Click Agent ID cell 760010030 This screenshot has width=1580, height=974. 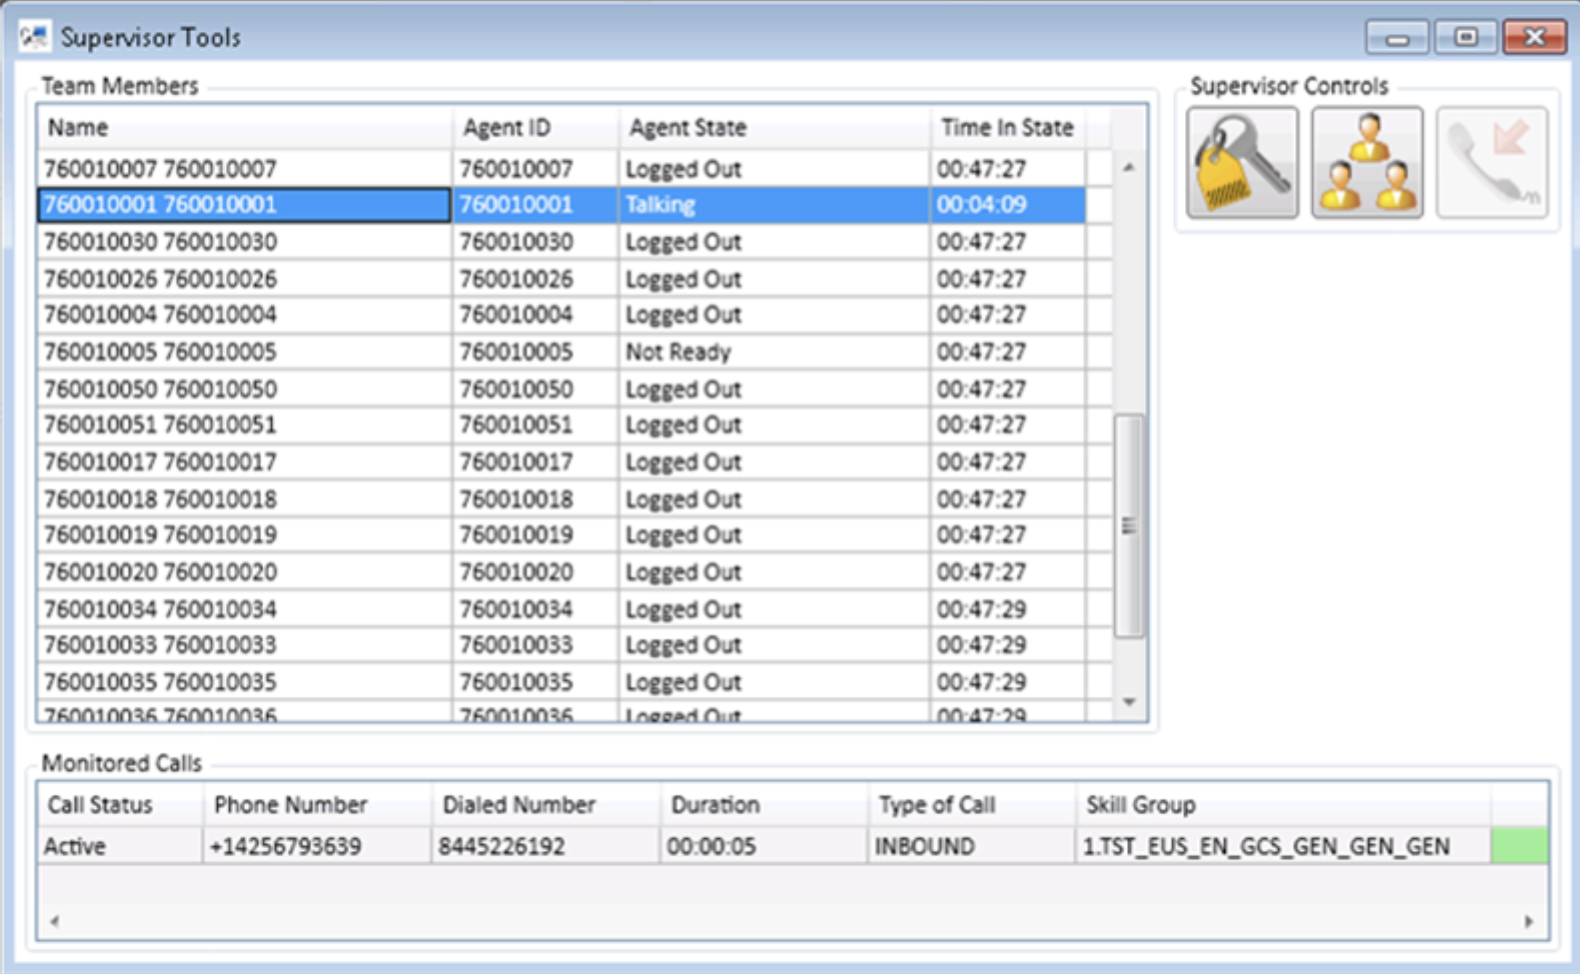[536, 241]
